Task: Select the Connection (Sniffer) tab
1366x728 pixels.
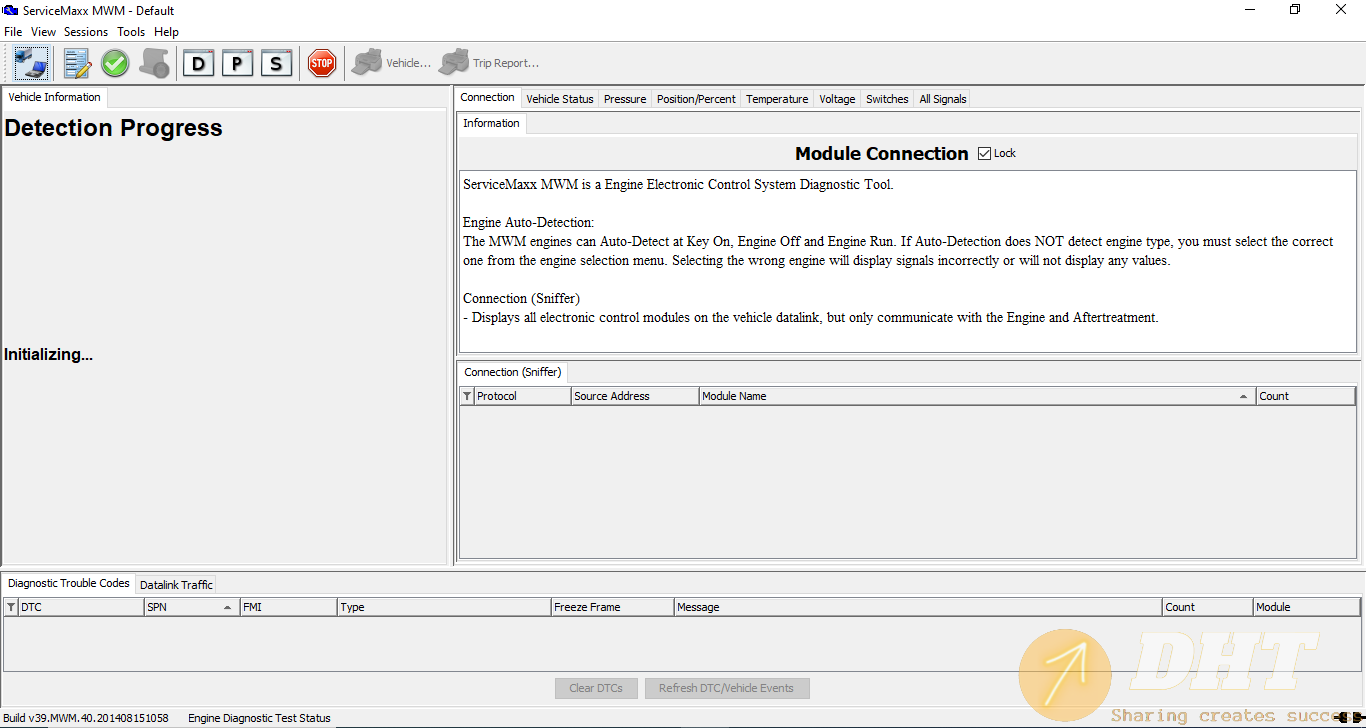Action: 513,372
